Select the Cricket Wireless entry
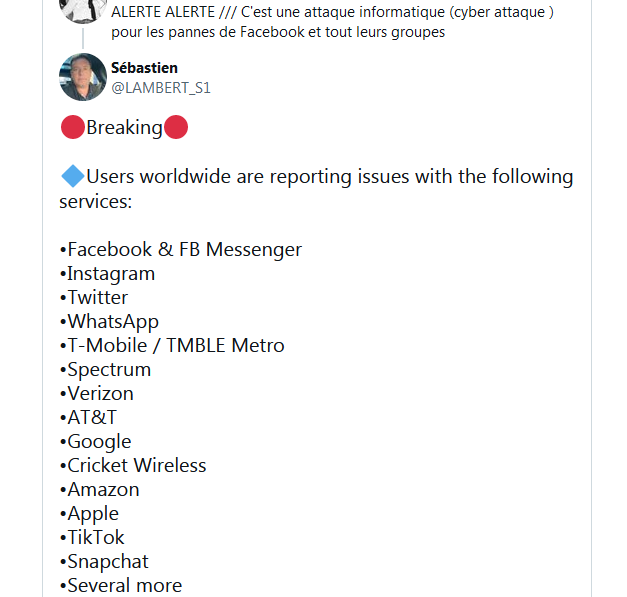 [x=133, y=465]
